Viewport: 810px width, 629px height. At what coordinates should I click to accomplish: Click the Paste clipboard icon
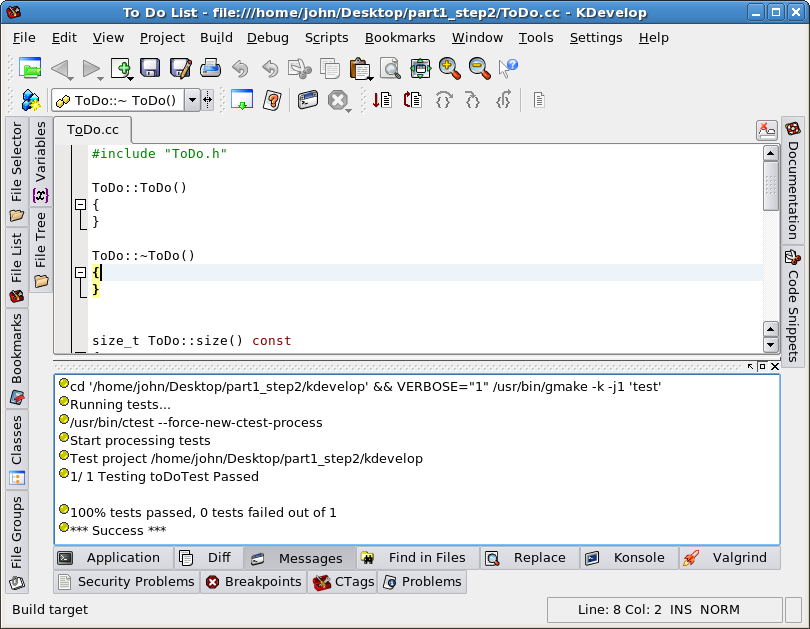click(360, 69)
